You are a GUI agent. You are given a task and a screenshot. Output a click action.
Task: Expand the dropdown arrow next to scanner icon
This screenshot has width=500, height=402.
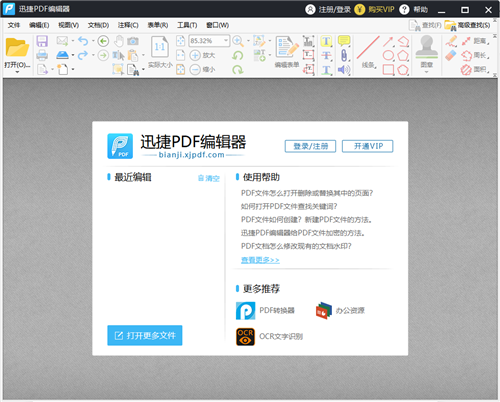coord(72,55)
